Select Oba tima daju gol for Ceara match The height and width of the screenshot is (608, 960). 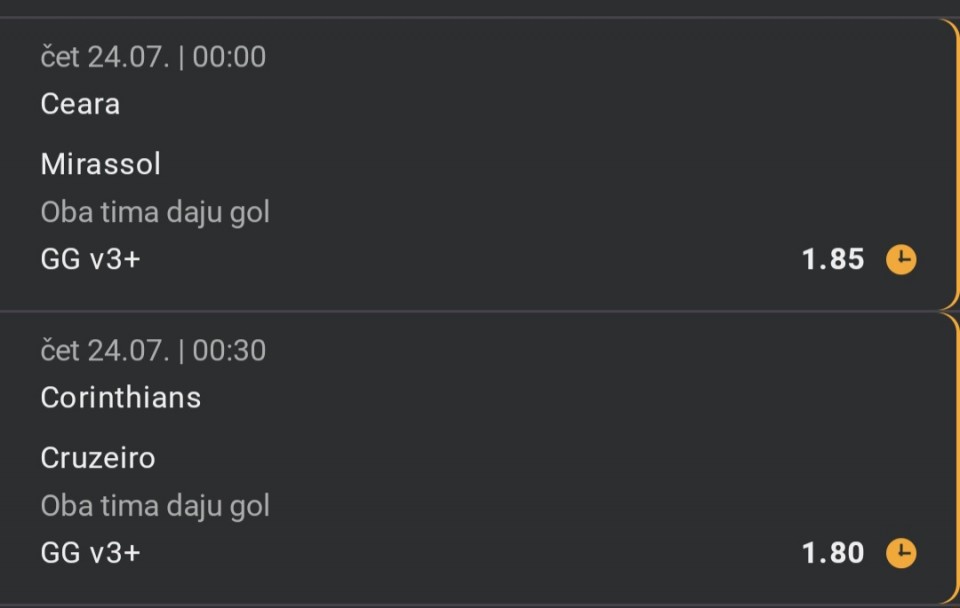[155, 212]
